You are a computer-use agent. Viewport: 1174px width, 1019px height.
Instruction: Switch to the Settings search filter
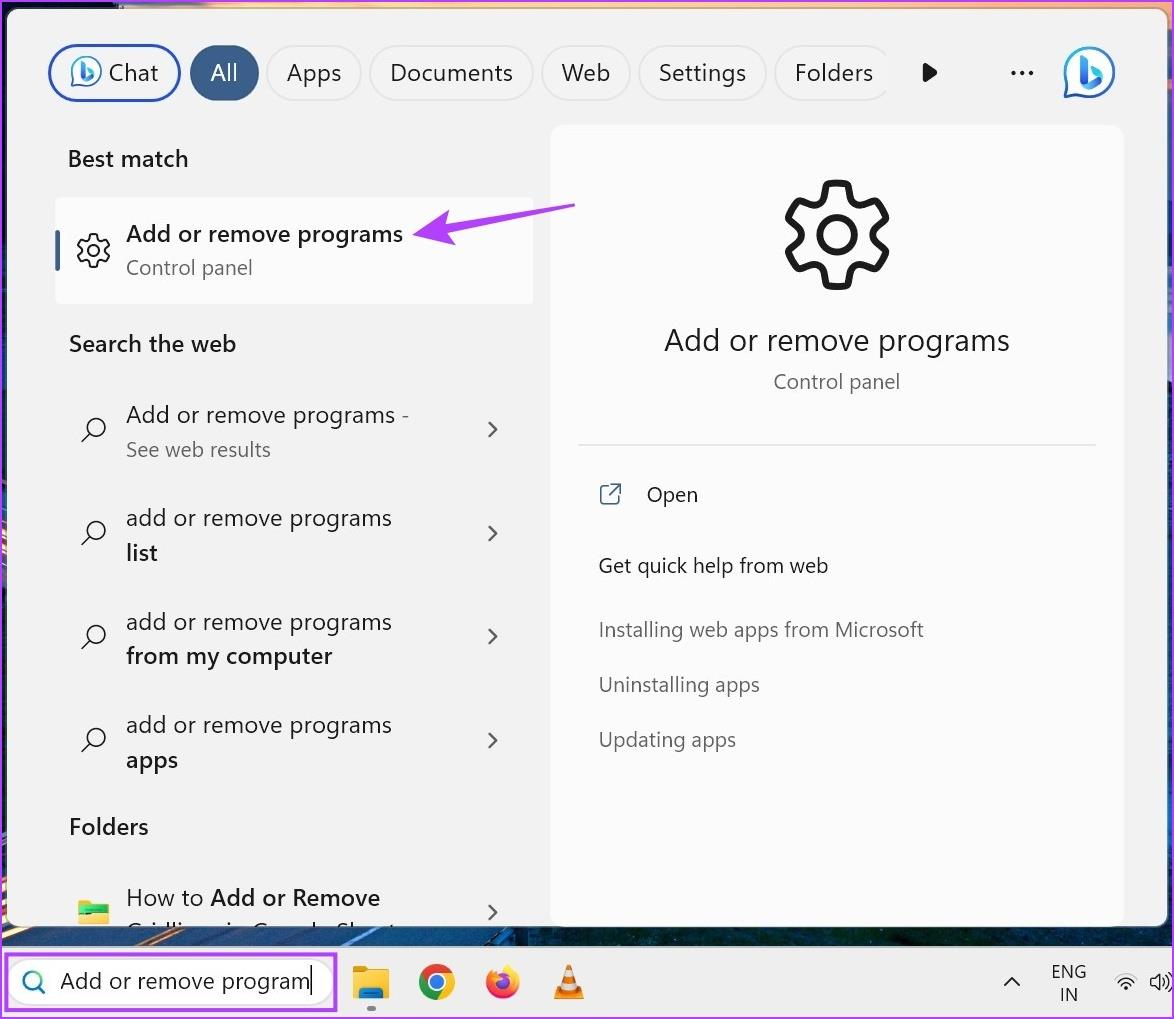click(701, 72)
